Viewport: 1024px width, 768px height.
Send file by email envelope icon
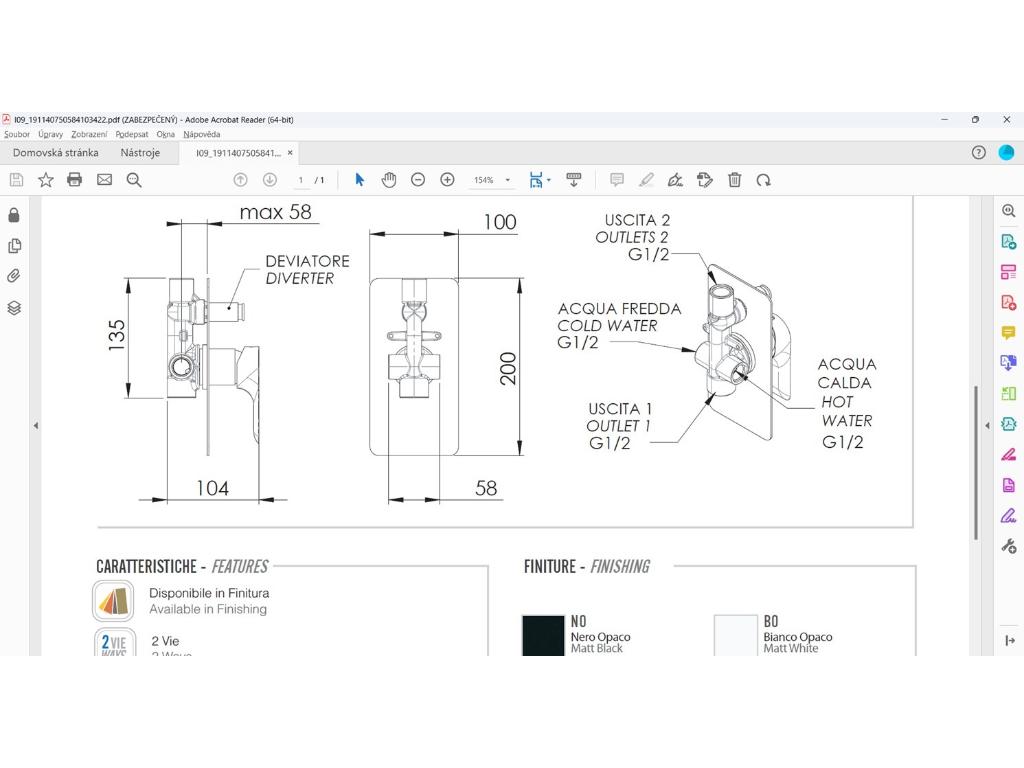pos(104,180)
